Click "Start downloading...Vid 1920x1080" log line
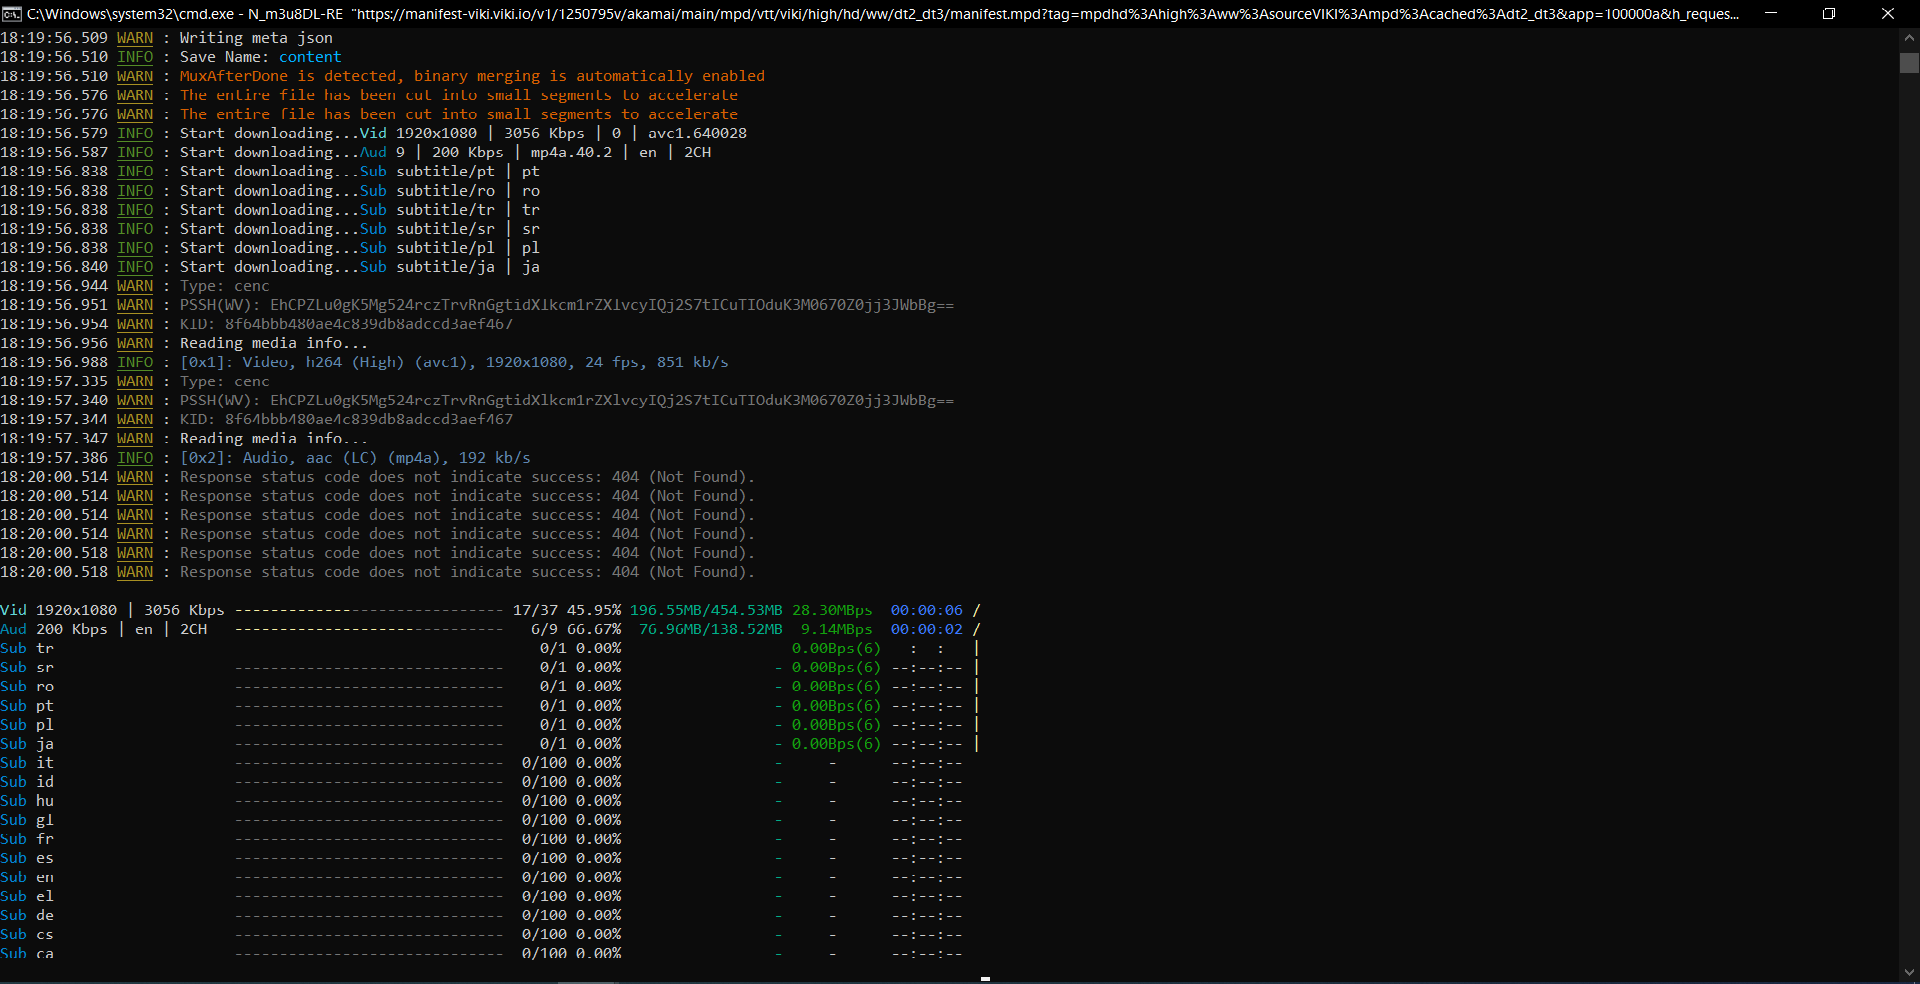 coord(462,133)
